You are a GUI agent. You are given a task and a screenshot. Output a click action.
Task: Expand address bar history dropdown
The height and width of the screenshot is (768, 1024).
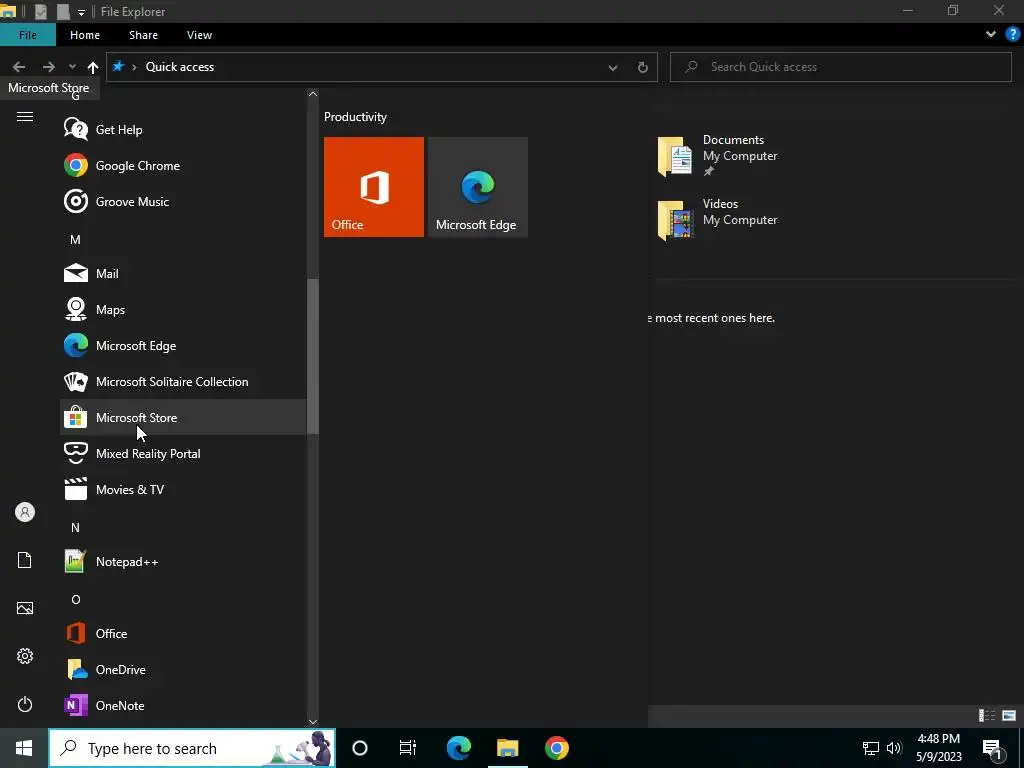613,67
